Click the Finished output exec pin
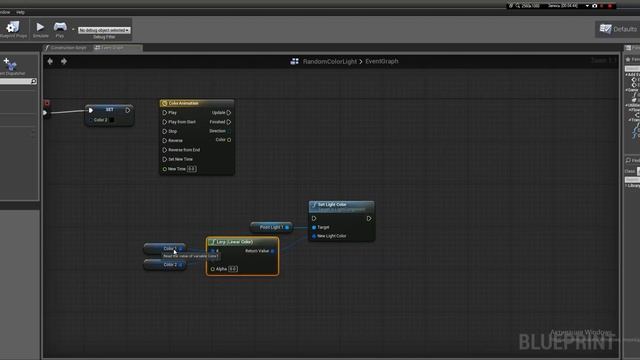Screen dimensions: 640x360 (229, 122)
